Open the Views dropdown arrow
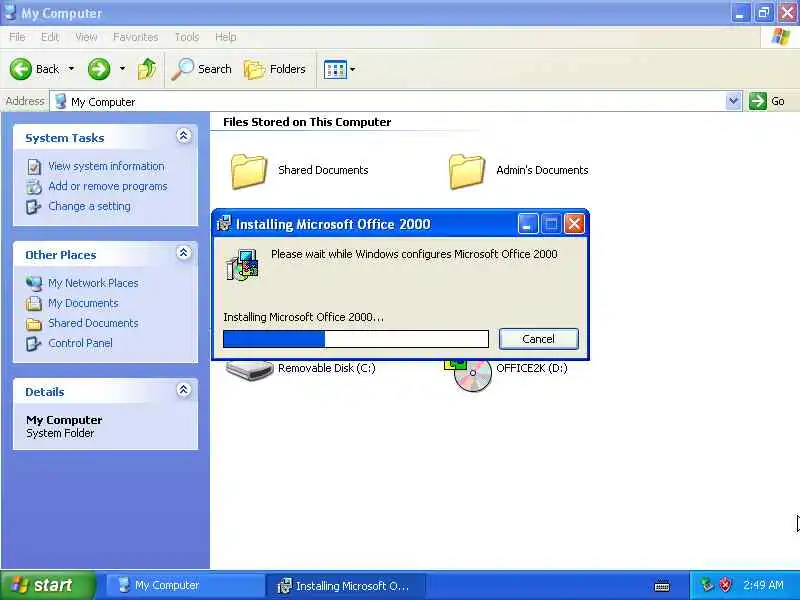This screenshot has width=800, height=600. (x=353, y=69)
